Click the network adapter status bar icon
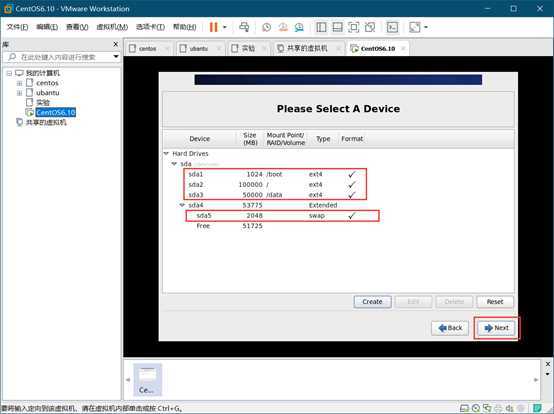Viewport: 554px width, 414px height. [487, 408]
